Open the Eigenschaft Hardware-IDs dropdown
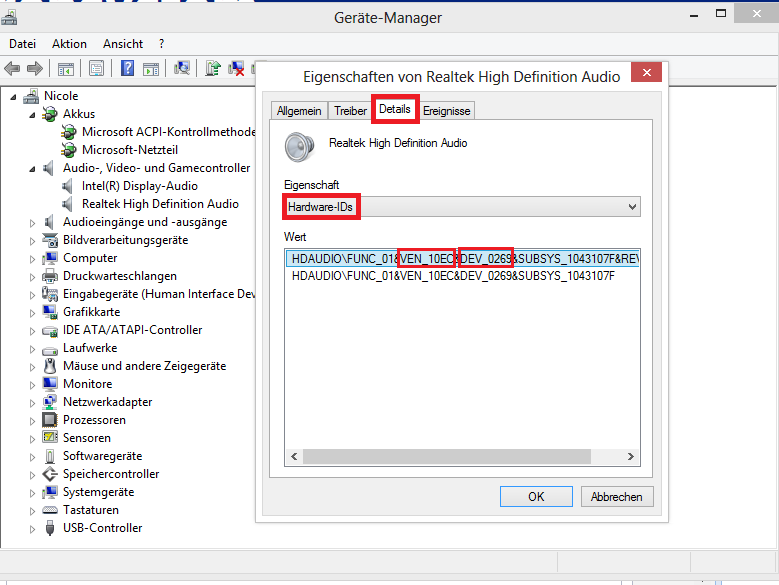This screenshot has width=779, height=585. (x=462, y=207)
